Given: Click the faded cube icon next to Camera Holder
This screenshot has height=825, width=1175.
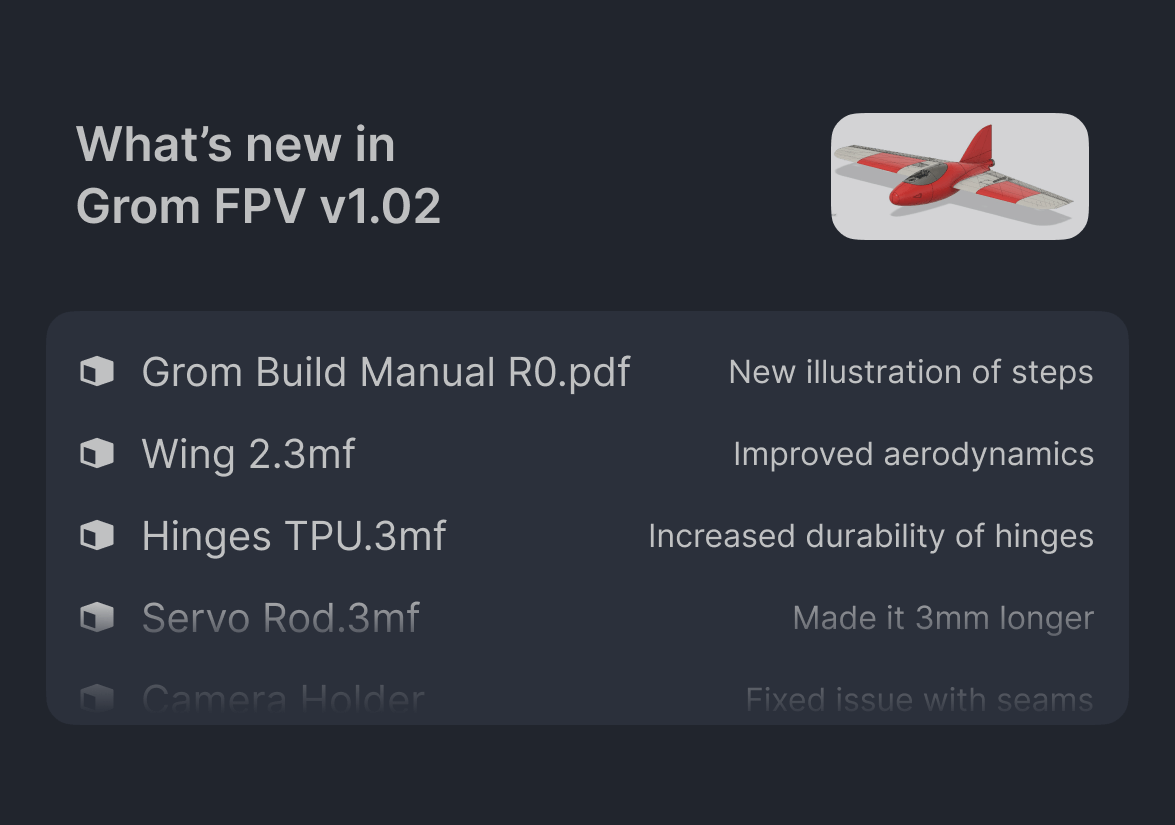Looking at the screenshot, I should 97,699.
